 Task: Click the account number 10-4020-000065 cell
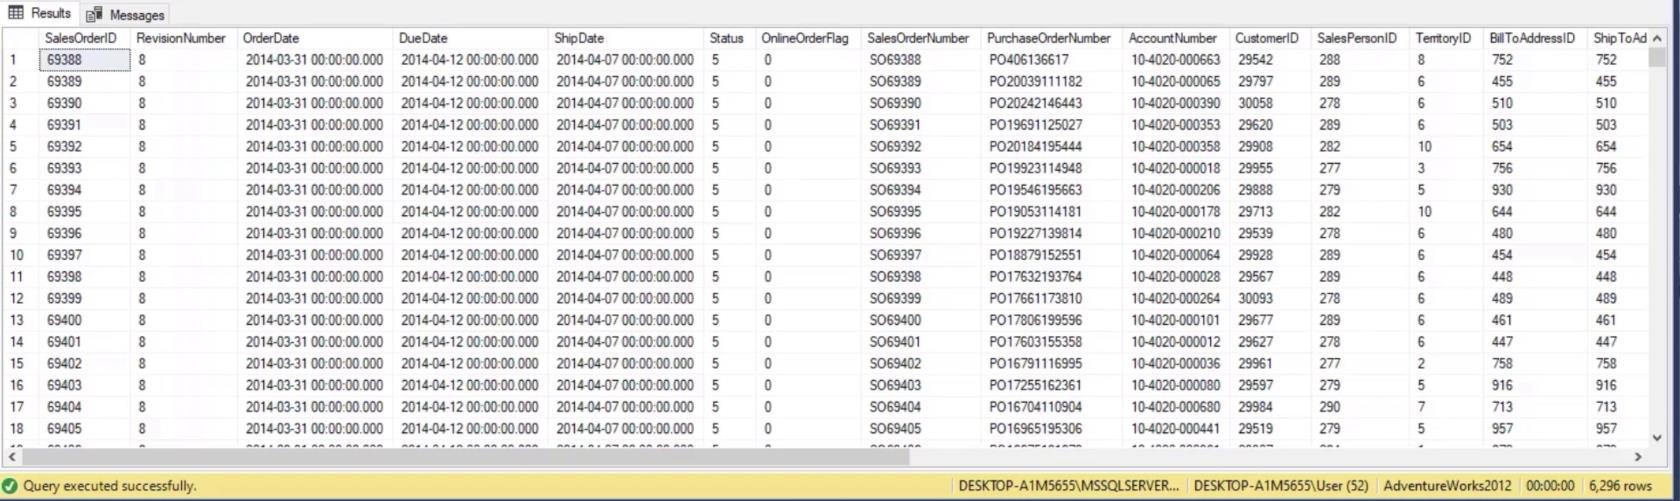1176,82
